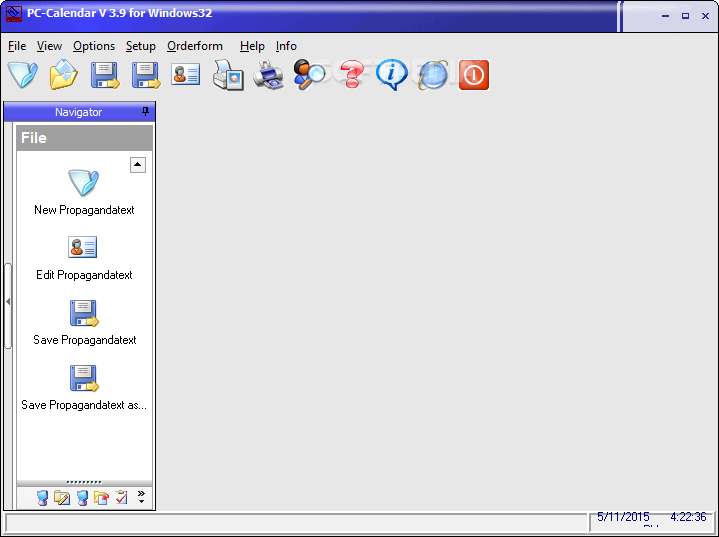The image size is (719, 537).
Task: Open print preview from the toolbar
Action: 228,75
